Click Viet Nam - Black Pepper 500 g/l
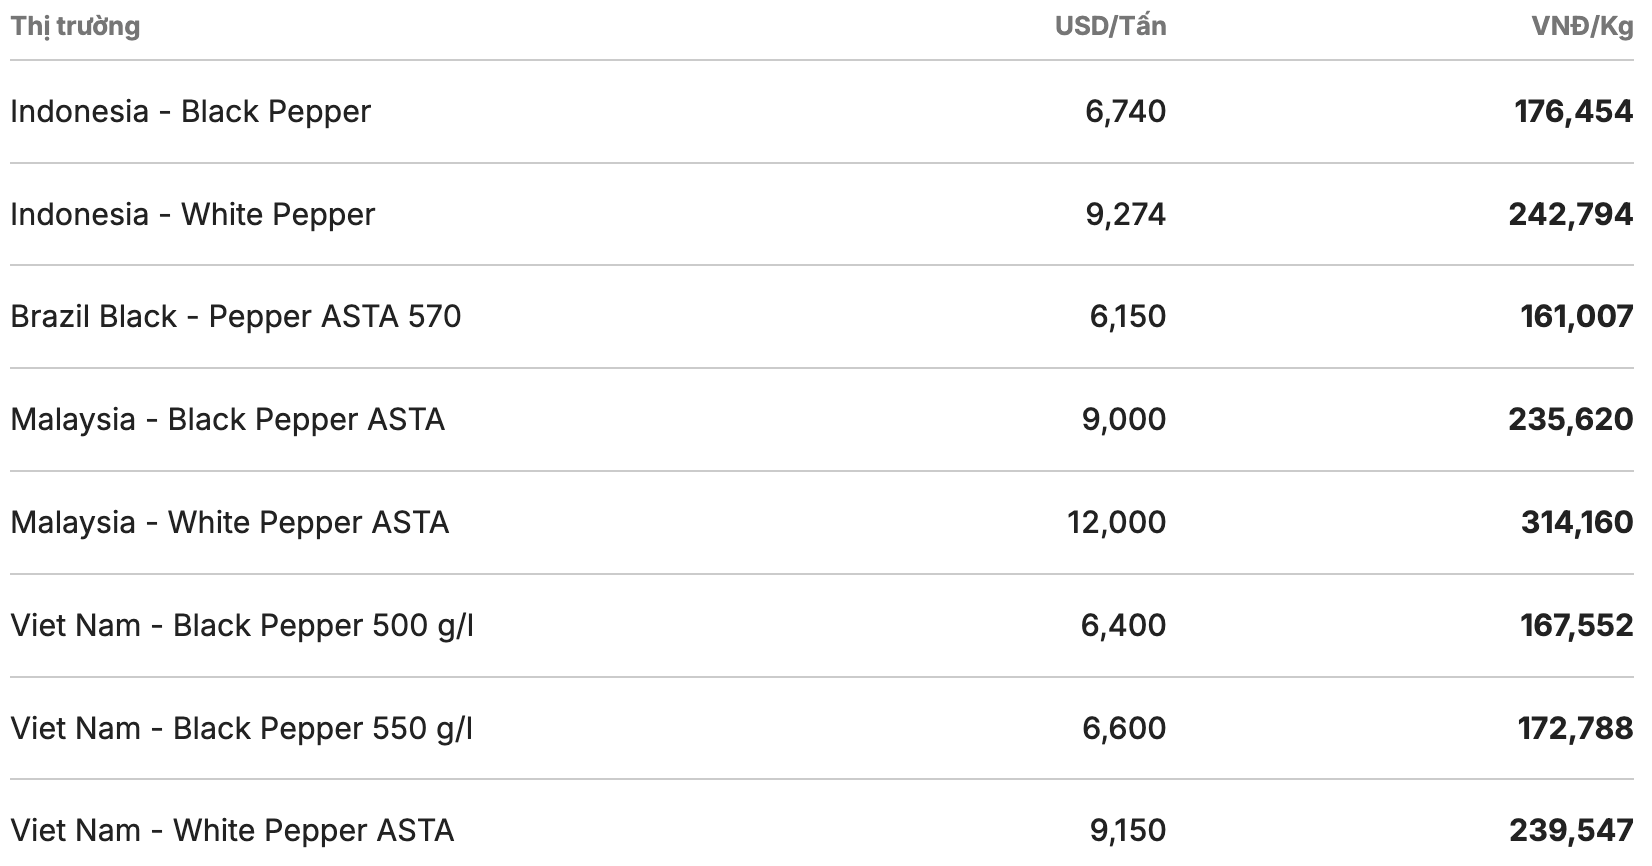The image size is (1652, 866). [x=242, y=625]
